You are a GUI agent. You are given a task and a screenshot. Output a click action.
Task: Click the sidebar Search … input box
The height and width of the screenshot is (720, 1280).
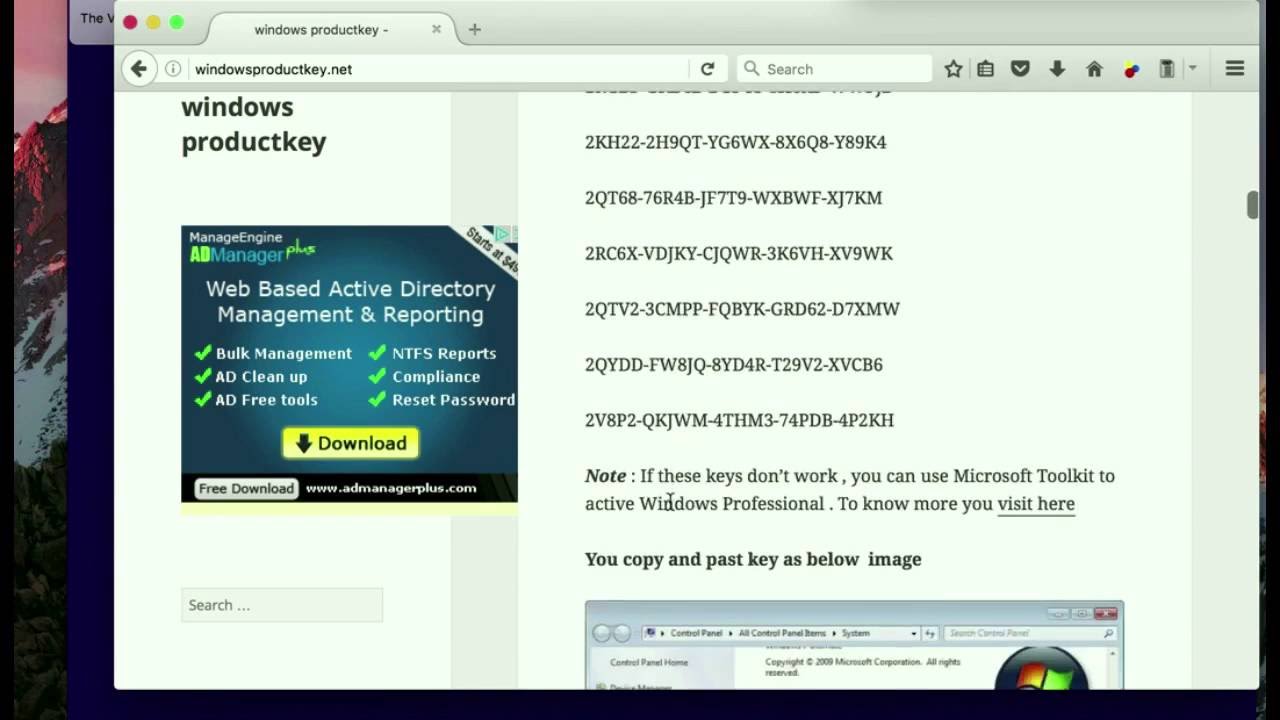pyautogui.click(x=282, y=605)
